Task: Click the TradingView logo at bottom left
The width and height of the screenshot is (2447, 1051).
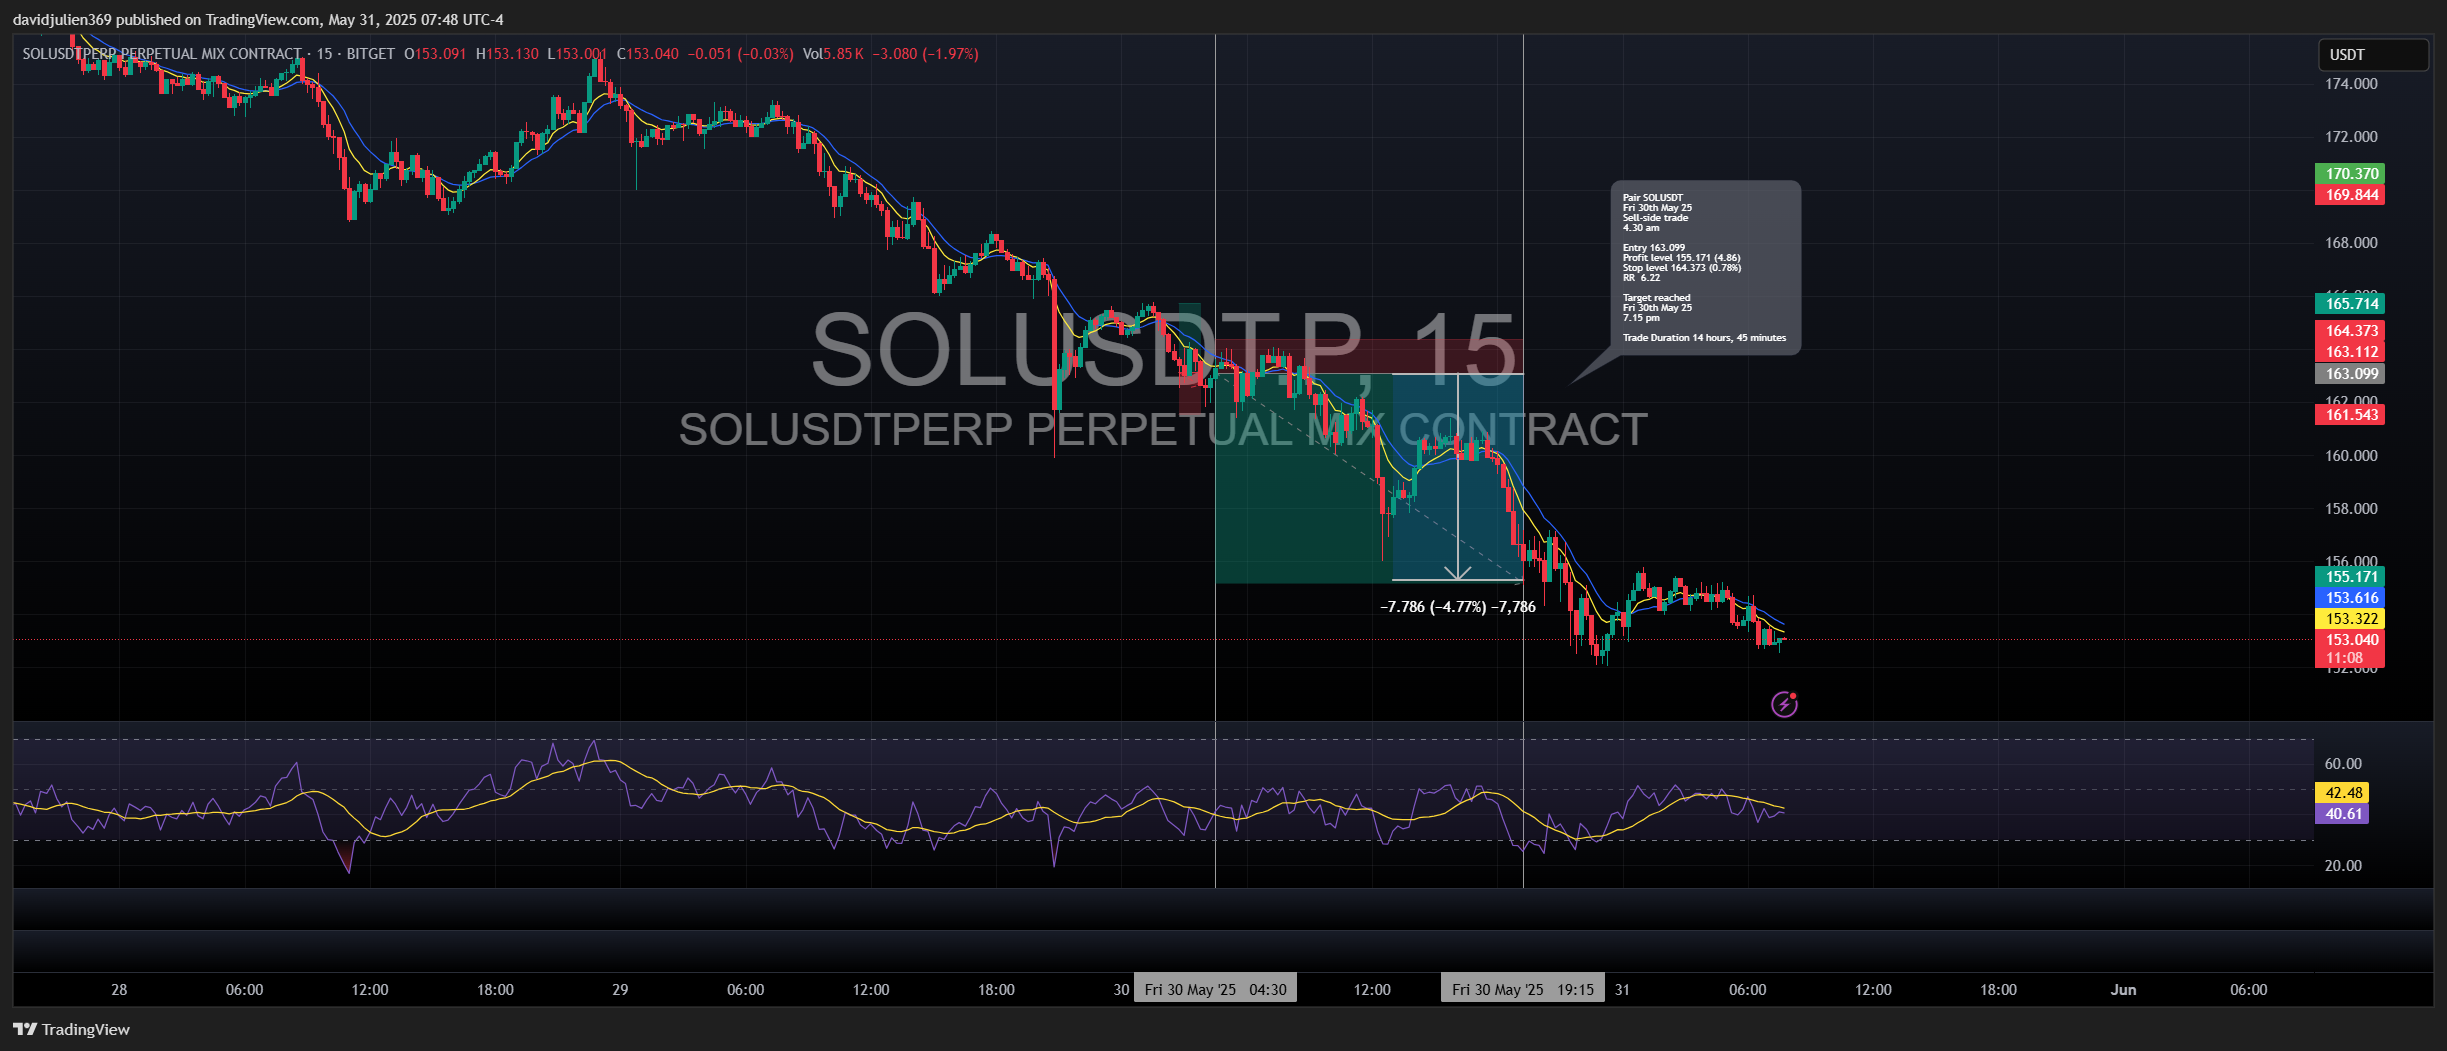Action: pos(71,1029)
